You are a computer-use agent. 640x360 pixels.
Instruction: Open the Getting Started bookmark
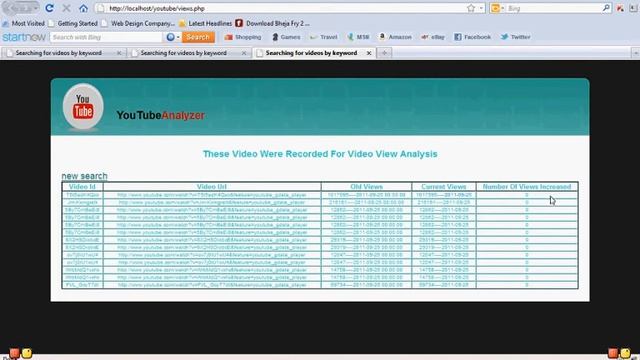click(73, 23)
